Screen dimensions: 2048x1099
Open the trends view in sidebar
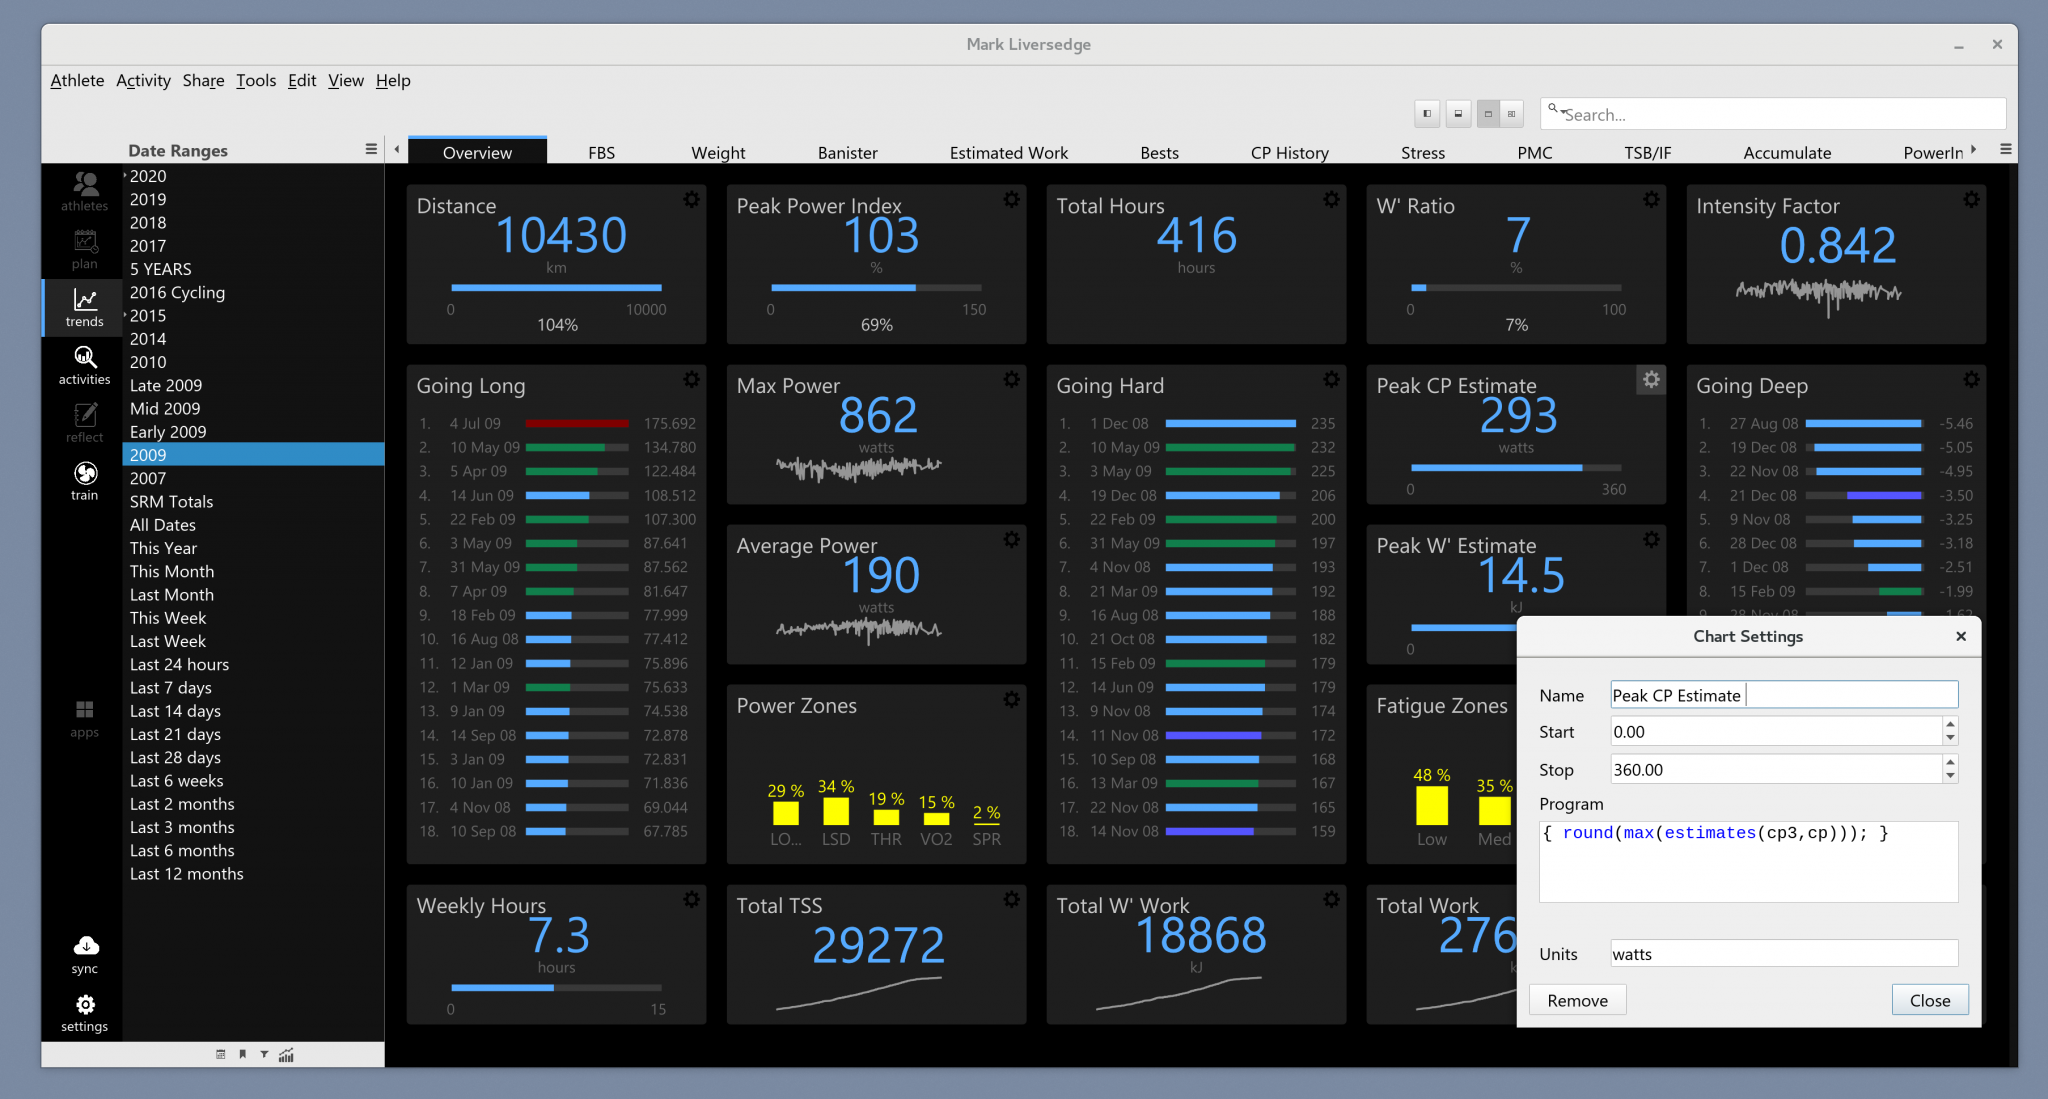84,307
